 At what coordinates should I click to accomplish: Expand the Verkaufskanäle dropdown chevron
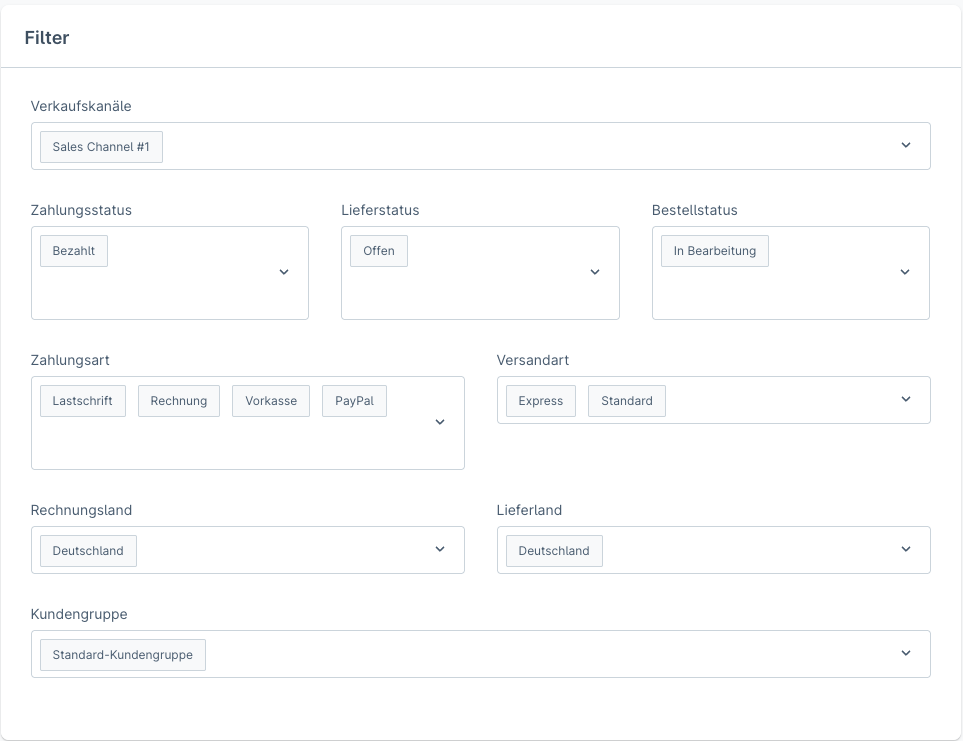905,146
